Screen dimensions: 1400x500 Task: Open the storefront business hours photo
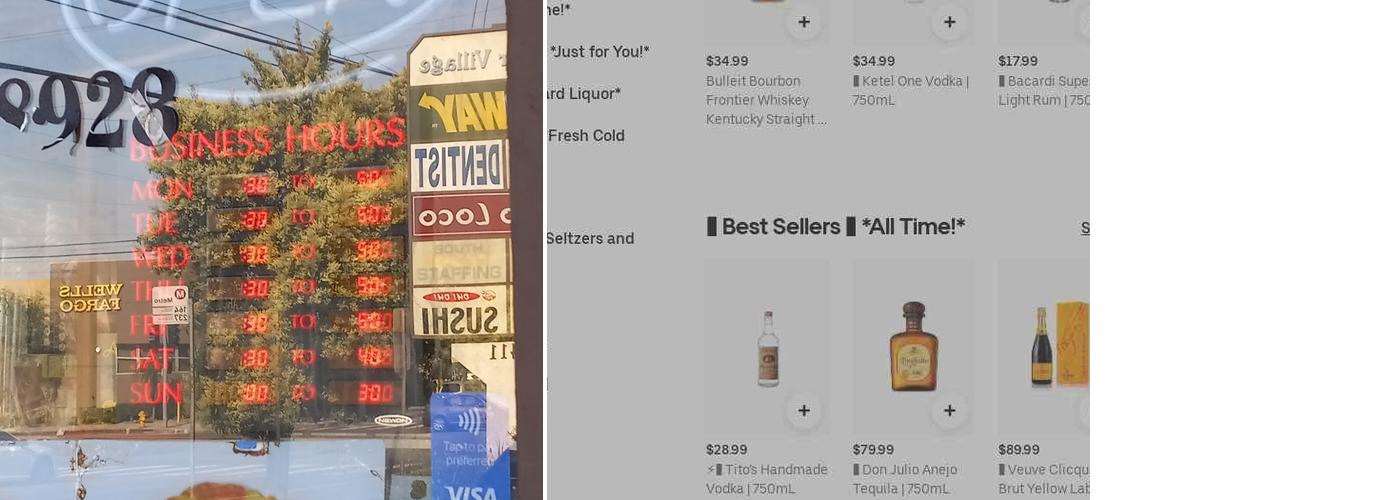[271, 250]
